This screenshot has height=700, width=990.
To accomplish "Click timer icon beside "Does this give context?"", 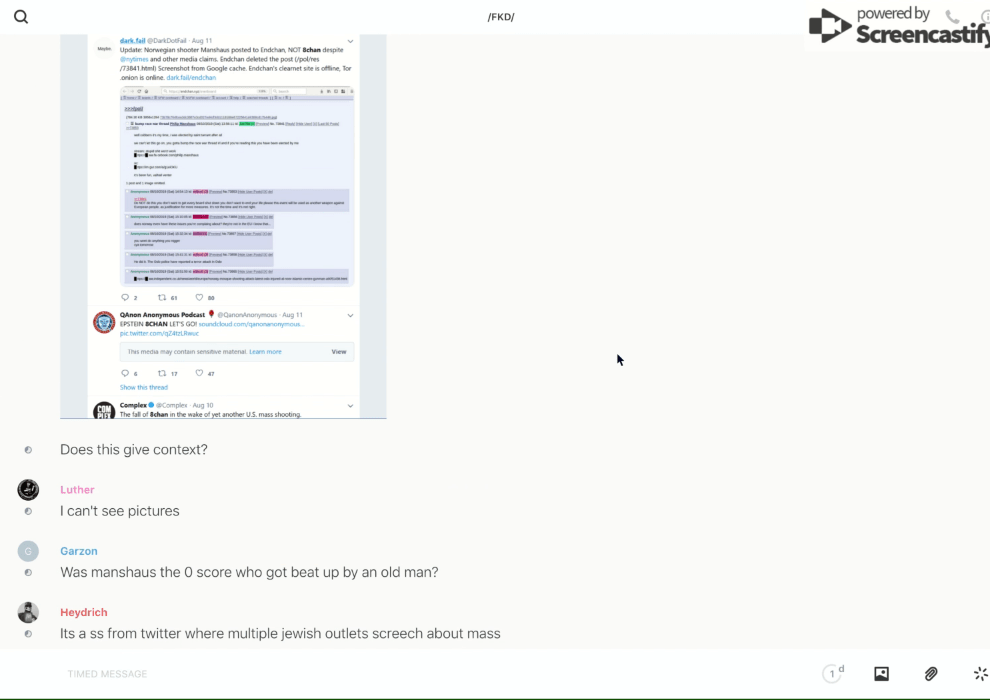I will 28,450.
